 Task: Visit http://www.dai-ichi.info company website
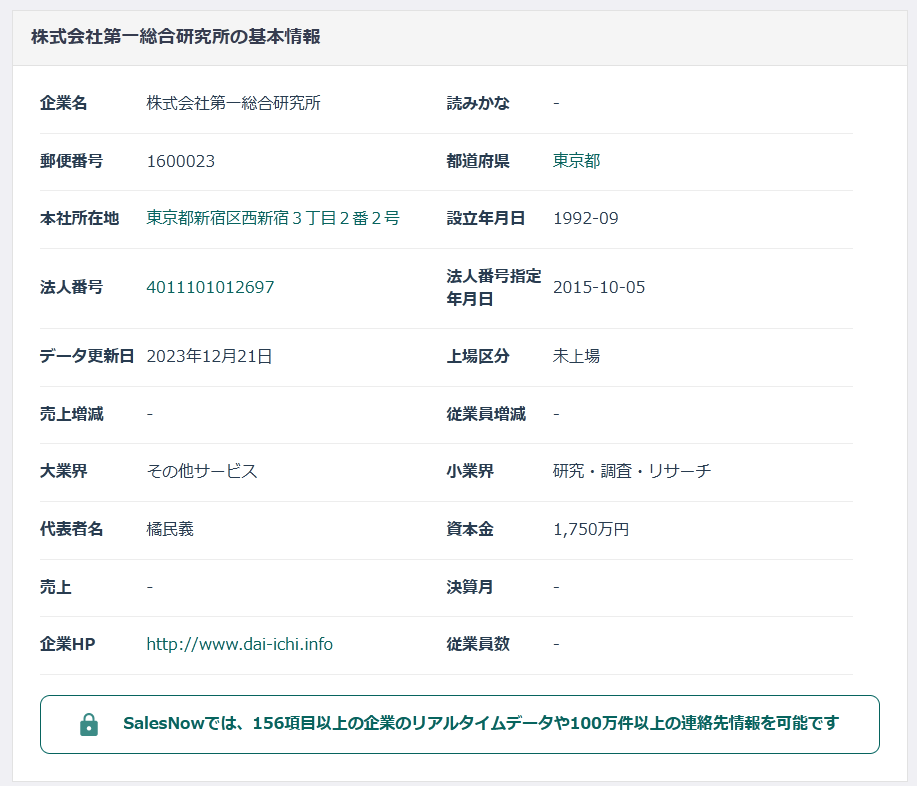(239, 644)
